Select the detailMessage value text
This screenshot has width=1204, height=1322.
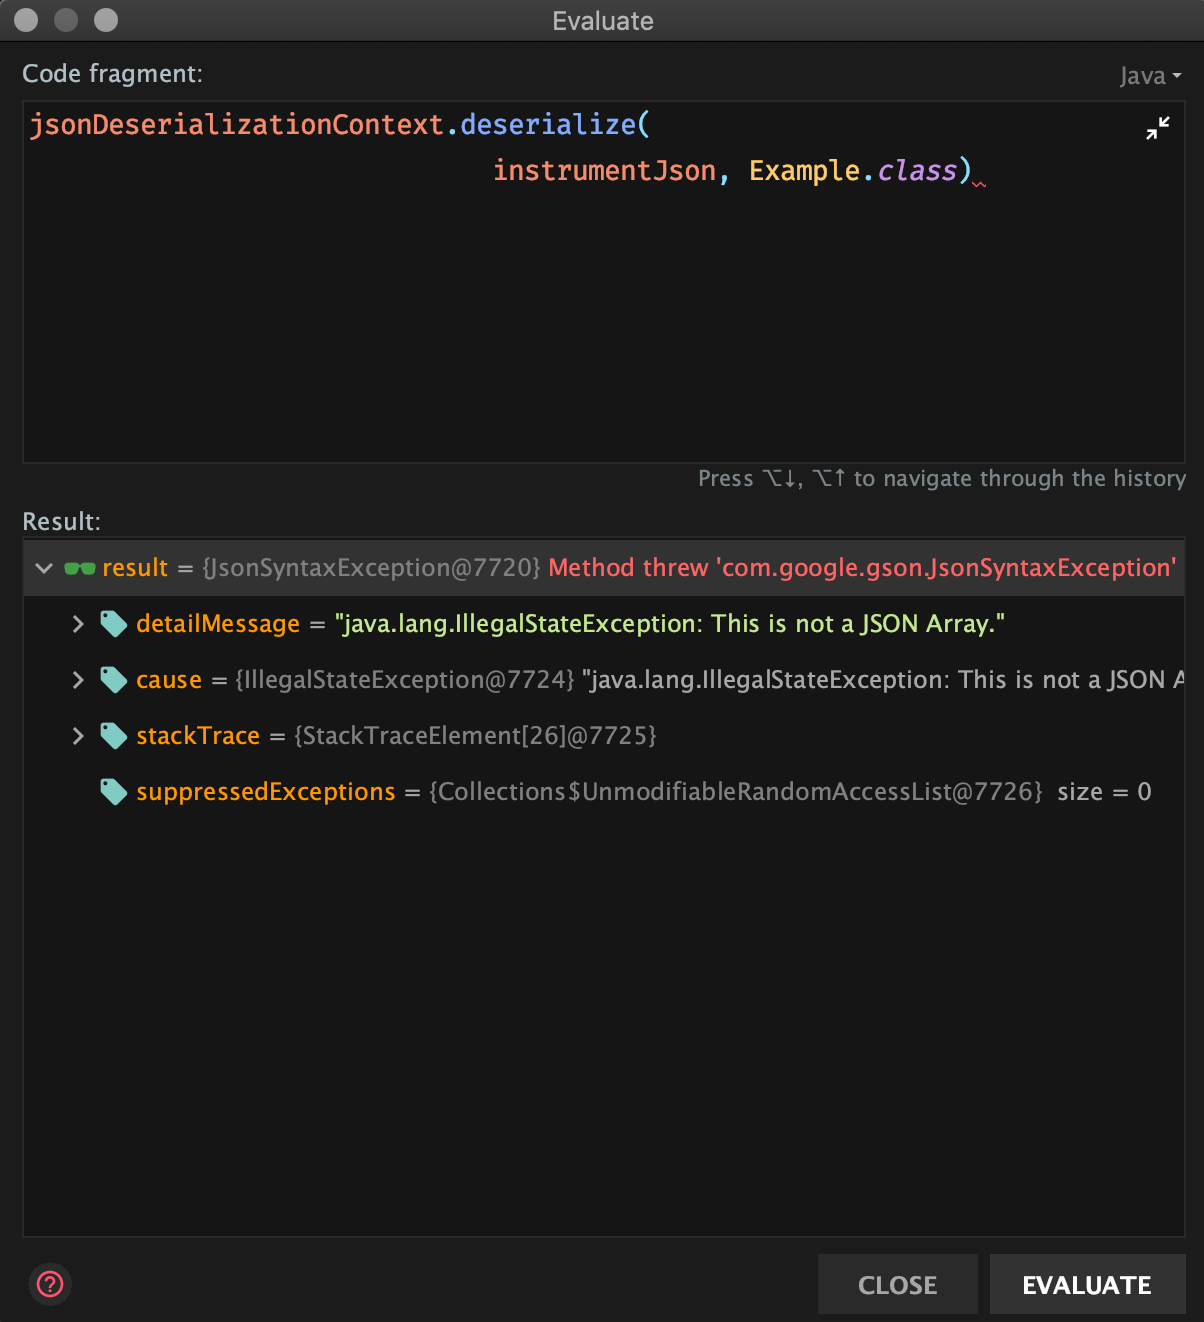(x=669, y=624)
